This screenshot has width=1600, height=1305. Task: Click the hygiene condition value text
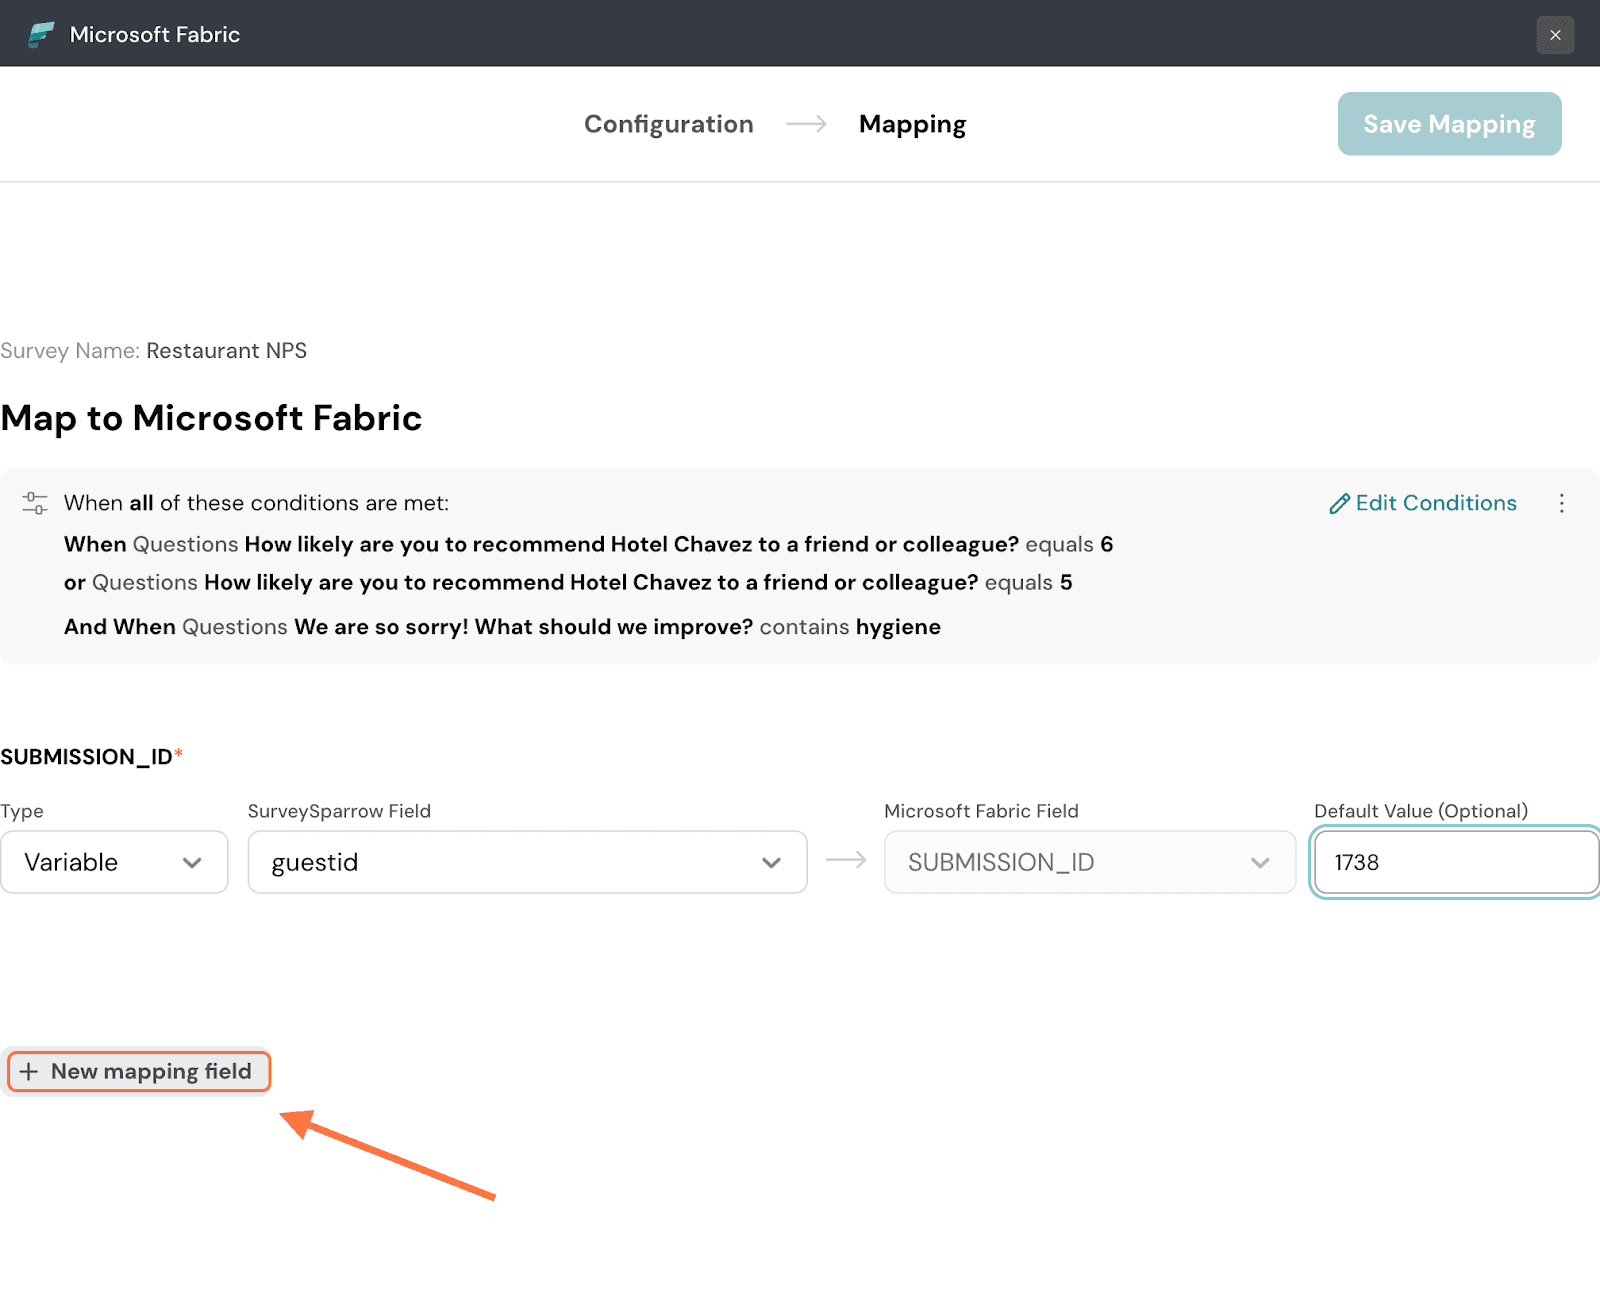[x=898, y=627]
